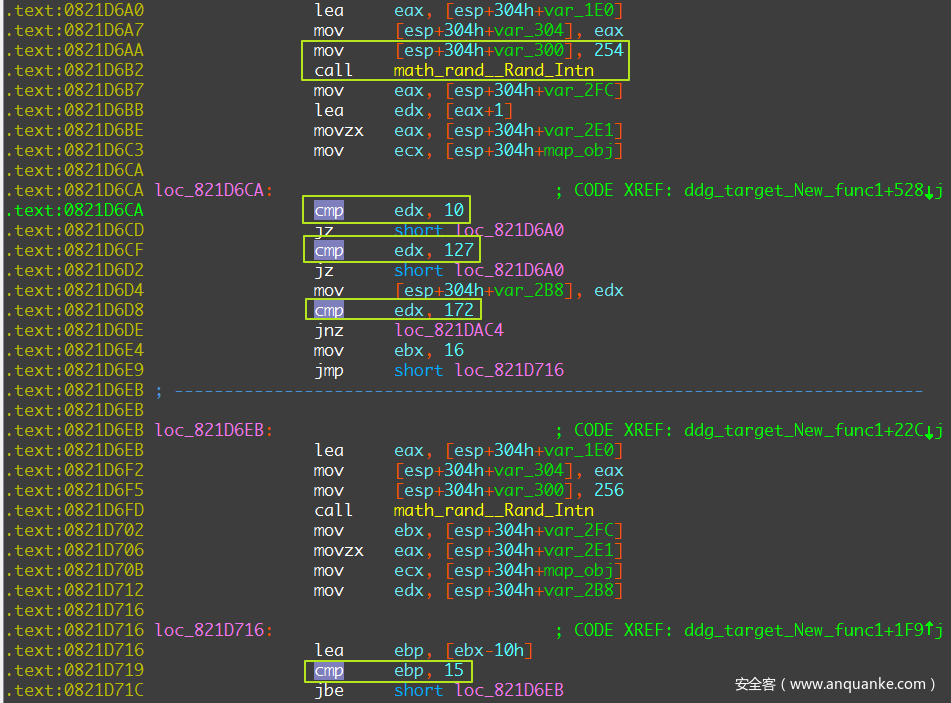Follow the jnz target loc_821DAC4

[x=449, y=330]
